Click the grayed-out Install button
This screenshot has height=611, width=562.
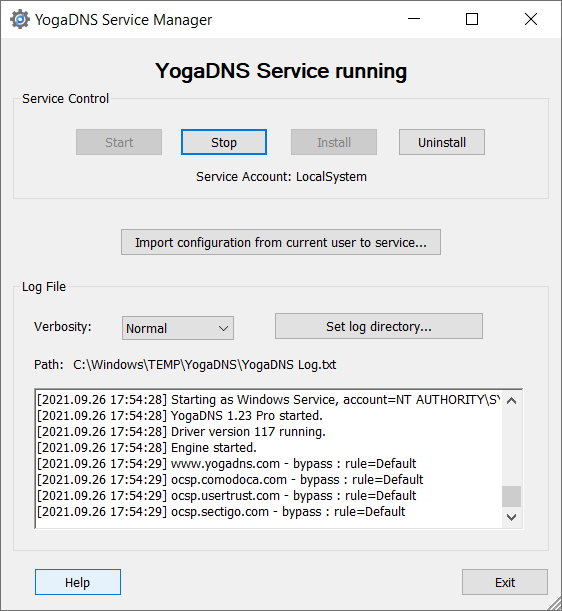pyautogui.click(x=334, y=142)
